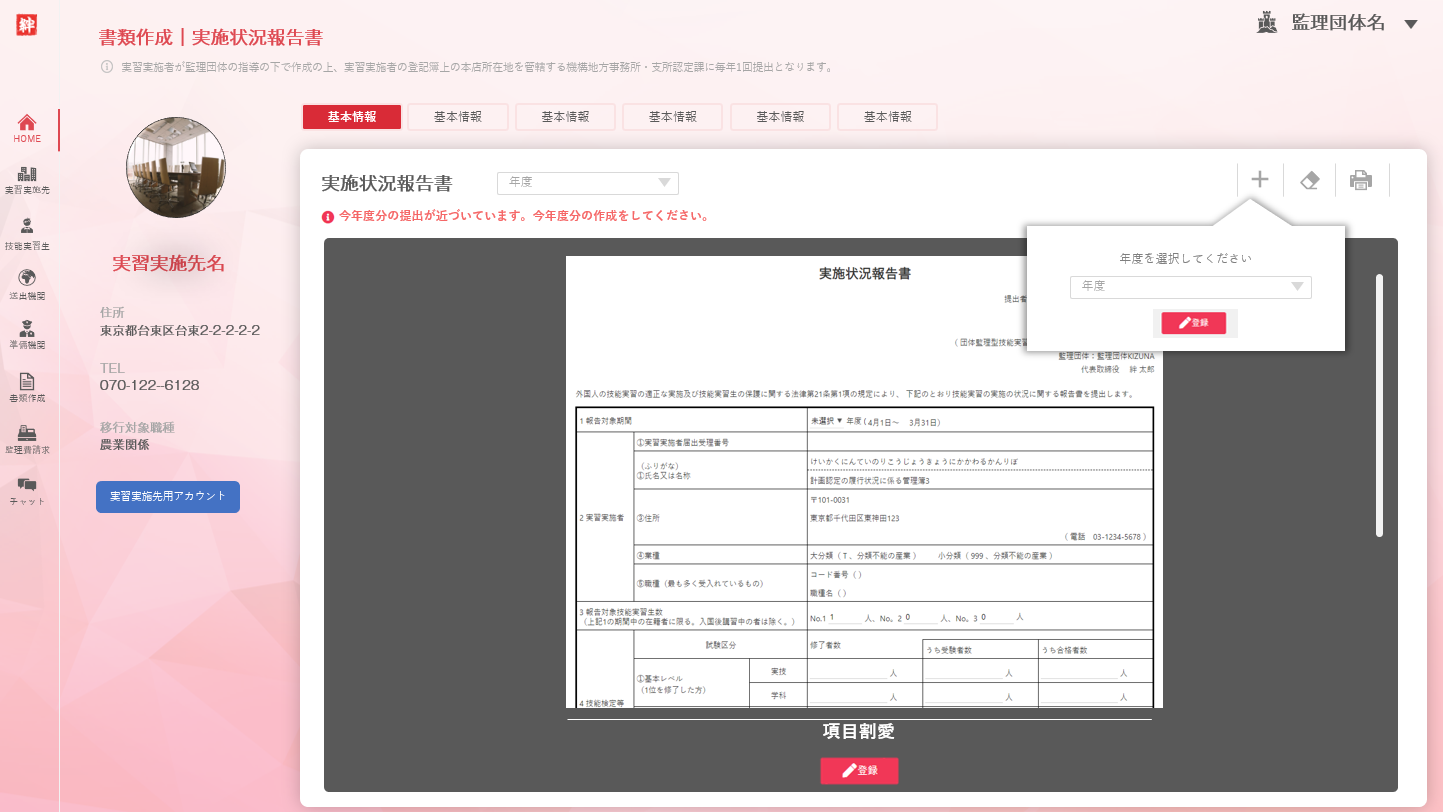
Task: Click the plus icon to add report
Action: point(1260,180)
